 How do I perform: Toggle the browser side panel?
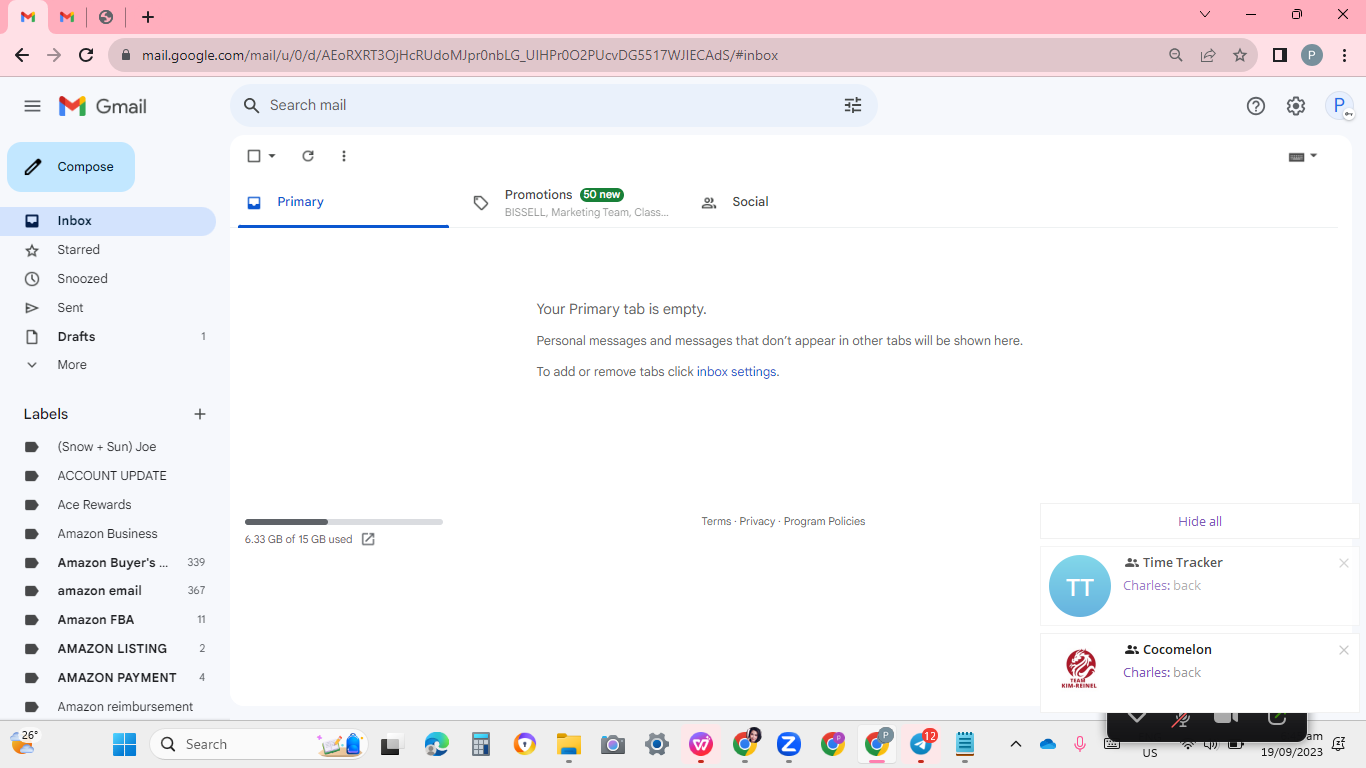click(1280, 55)
